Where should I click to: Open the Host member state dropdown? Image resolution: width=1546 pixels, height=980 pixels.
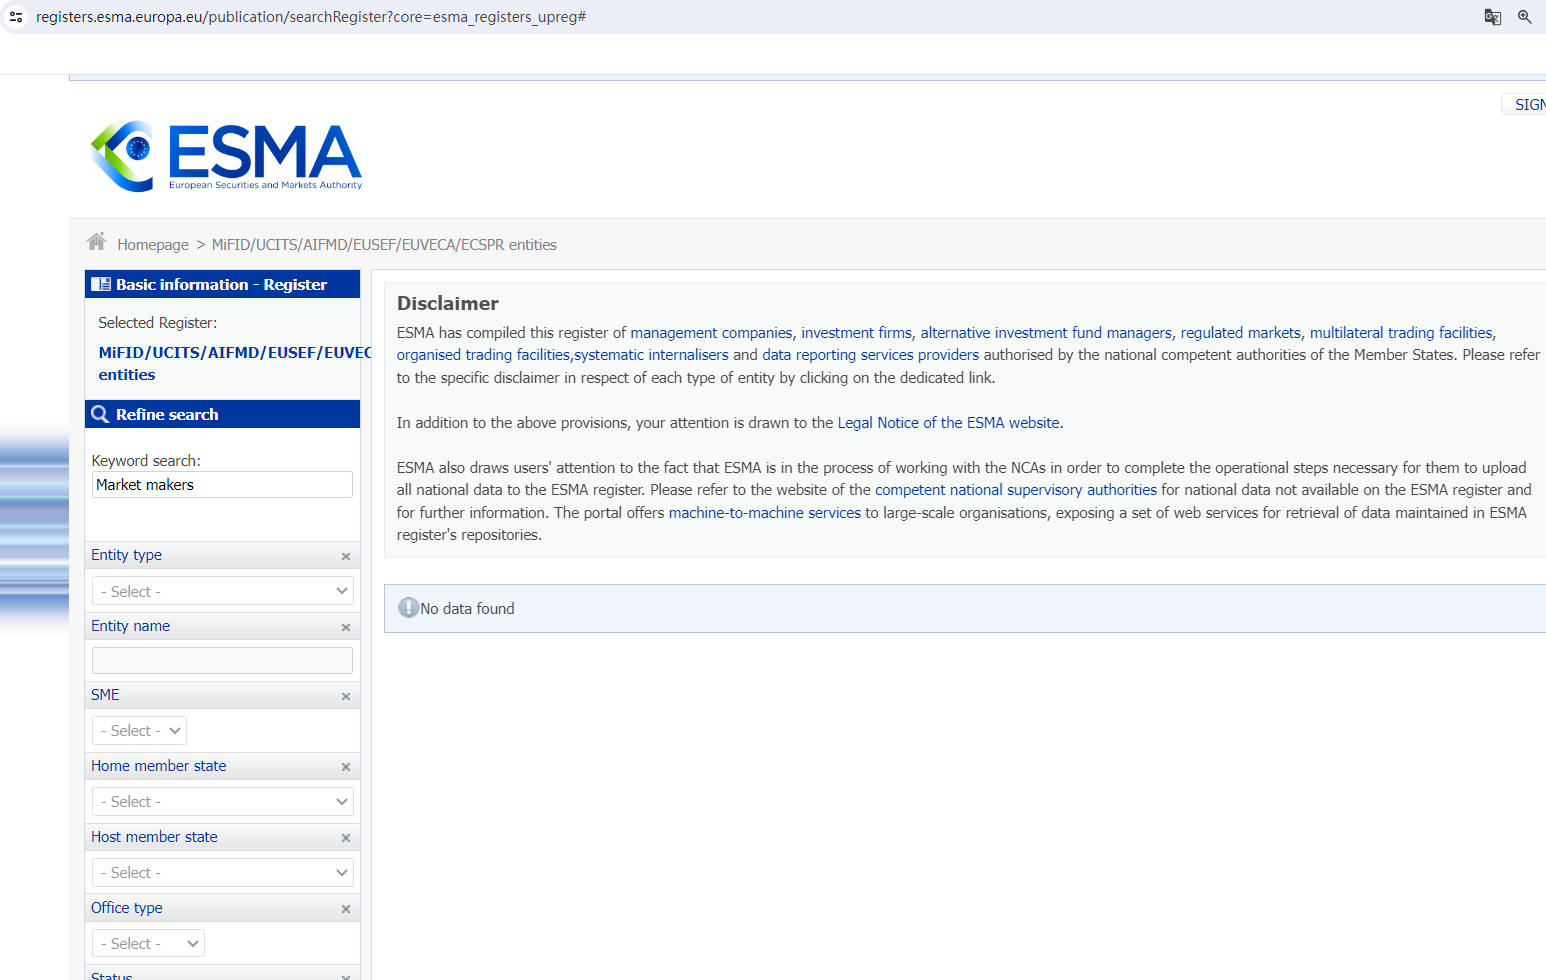click(x=222, y=873)
